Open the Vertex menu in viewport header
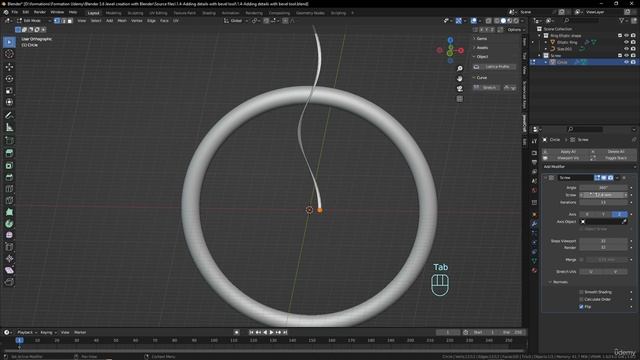 click(x=136, y=20)
